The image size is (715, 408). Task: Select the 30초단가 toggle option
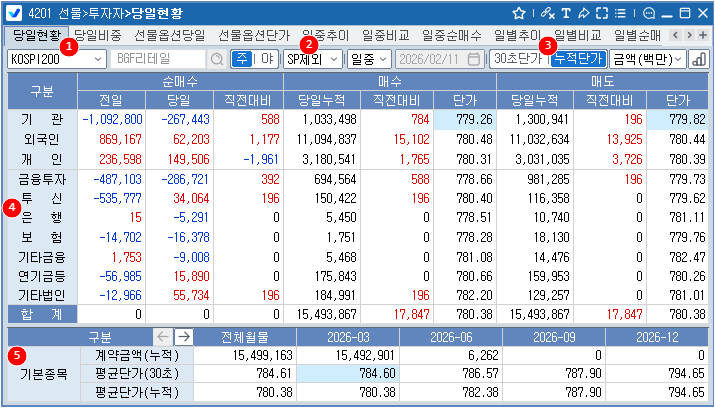point(518,59)
